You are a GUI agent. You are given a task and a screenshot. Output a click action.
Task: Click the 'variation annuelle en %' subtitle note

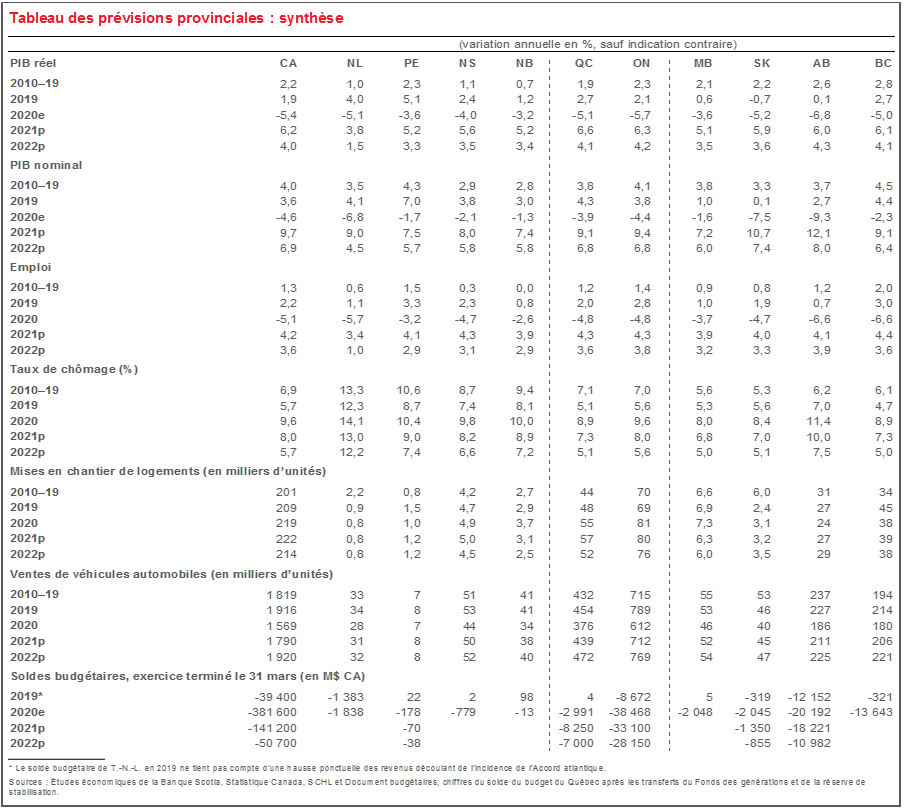click(x=598, y=44)
